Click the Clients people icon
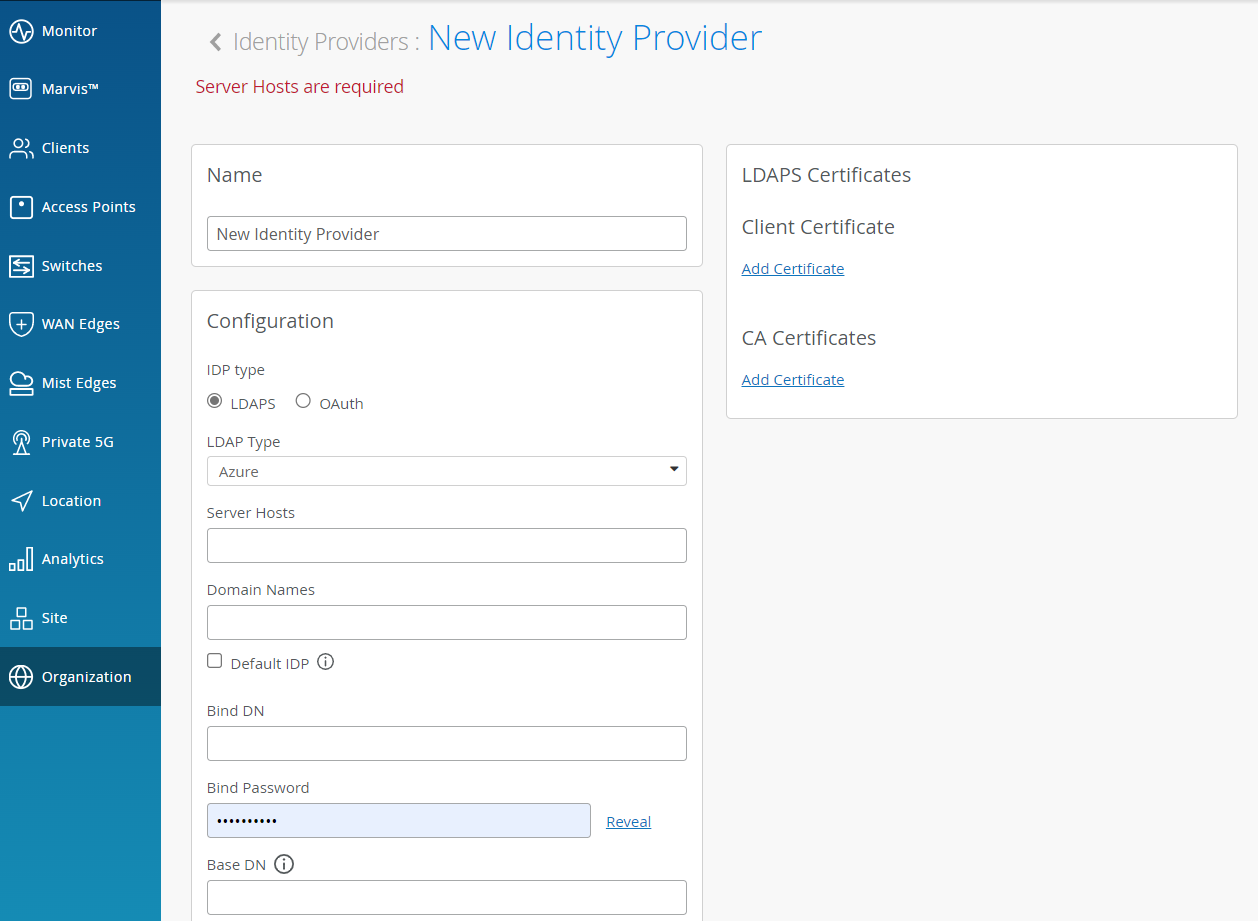 pos(22,148)
